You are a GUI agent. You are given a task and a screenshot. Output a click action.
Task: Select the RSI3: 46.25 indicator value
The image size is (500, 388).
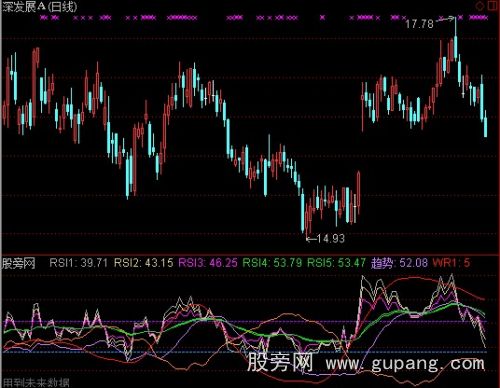(x=208, y=263)
